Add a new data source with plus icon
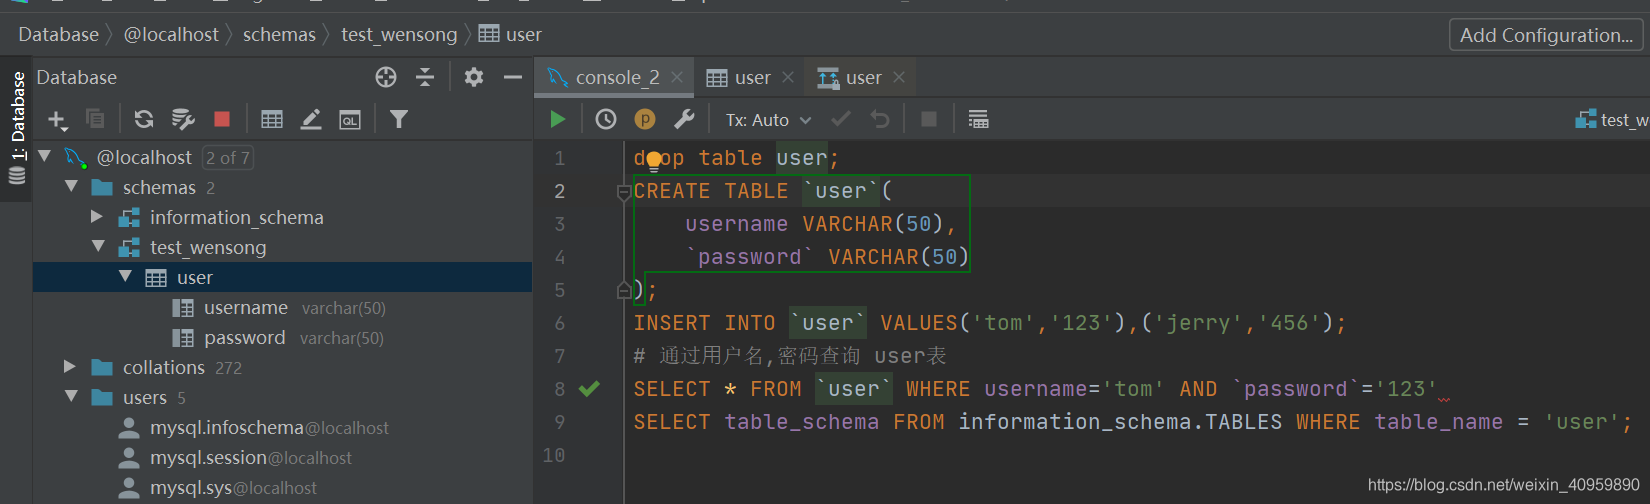1650x504 pixels. coord(56,120)
